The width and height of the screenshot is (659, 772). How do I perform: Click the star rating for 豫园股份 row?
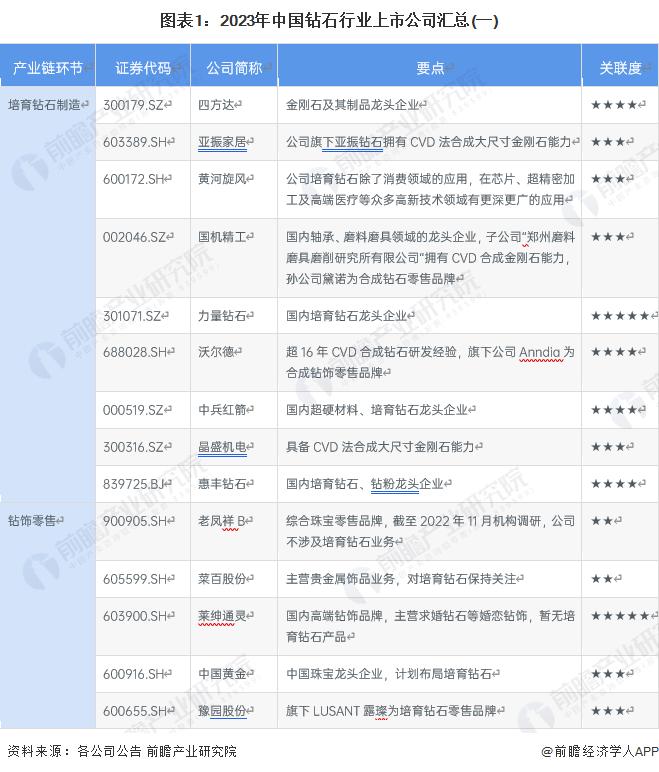point(608,710)
